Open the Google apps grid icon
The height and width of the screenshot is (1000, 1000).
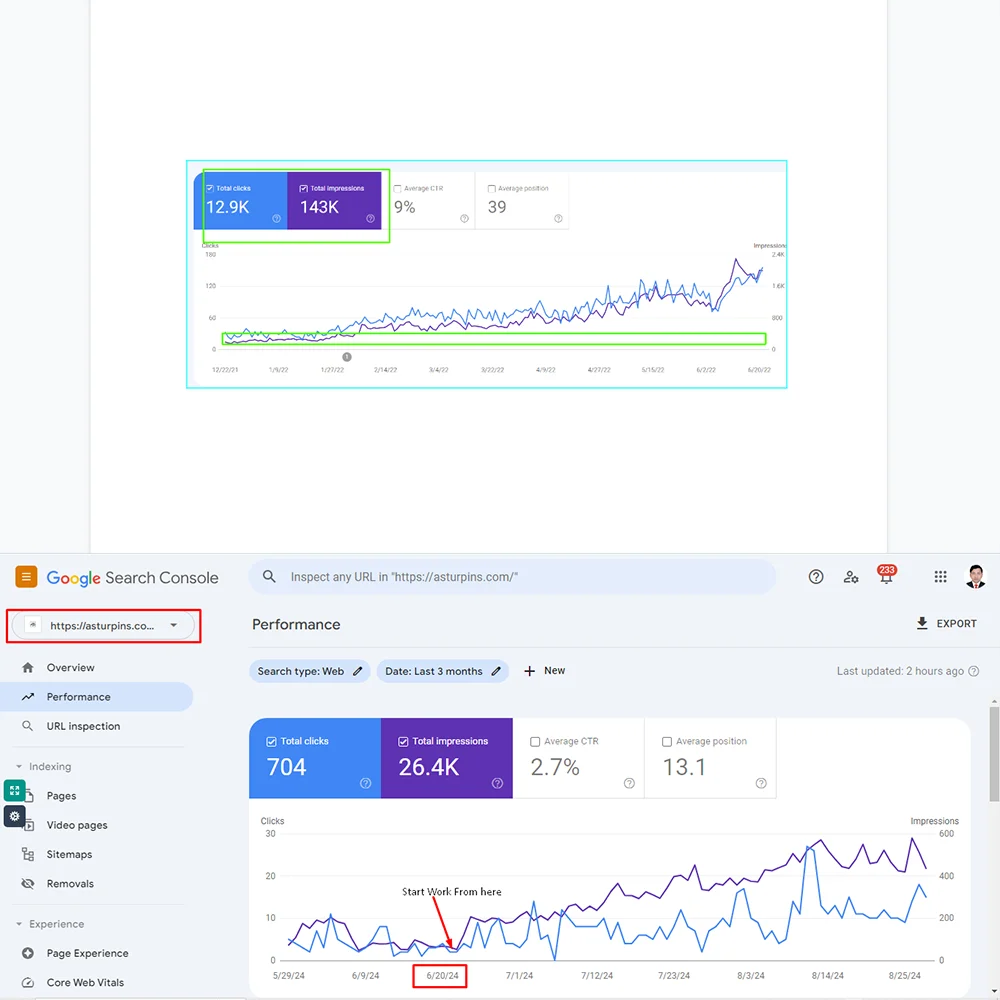click(x=940, y=577)
